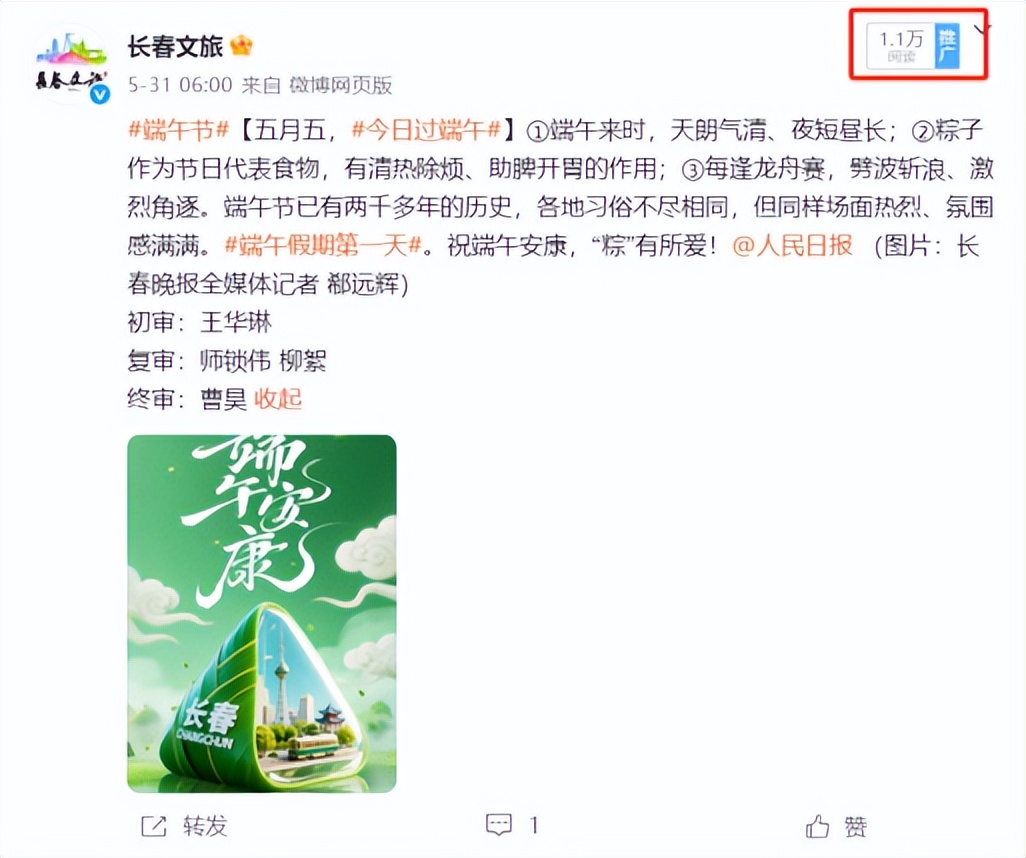
Task: View the 1.1万 阅读 read count
Action: pos(901,46)
